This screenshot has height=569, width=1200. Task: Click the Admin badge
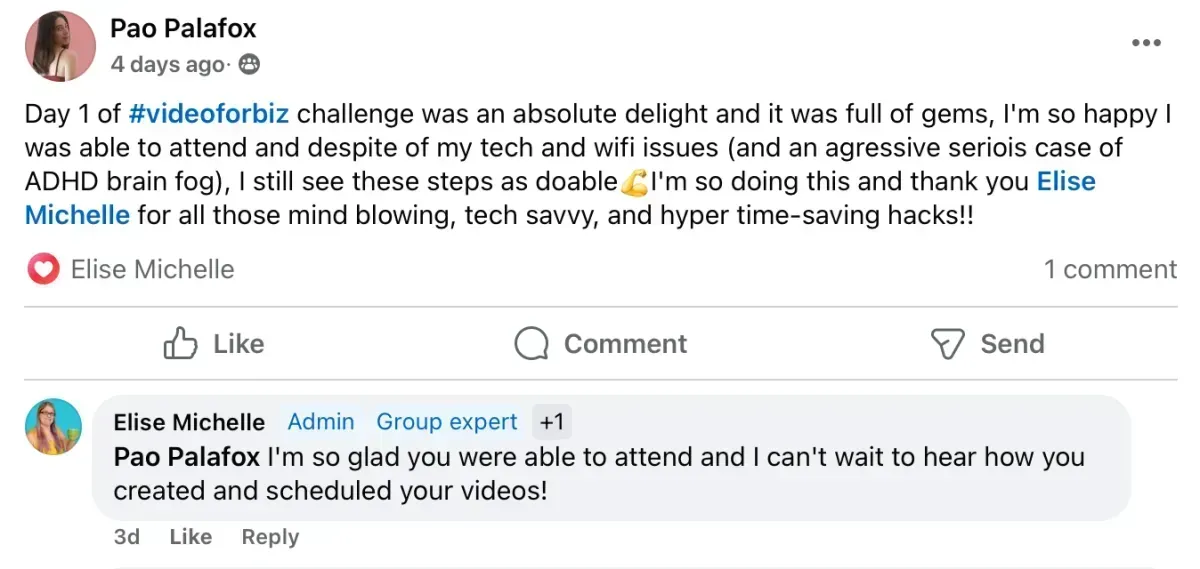[320, 422]
